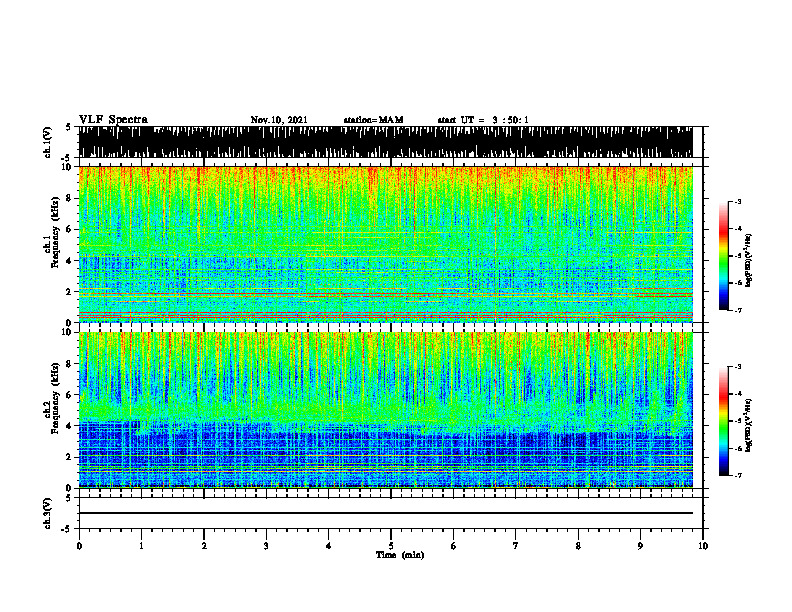
Task: Click time axis tick label "0"
Action: tap(79, 546)
